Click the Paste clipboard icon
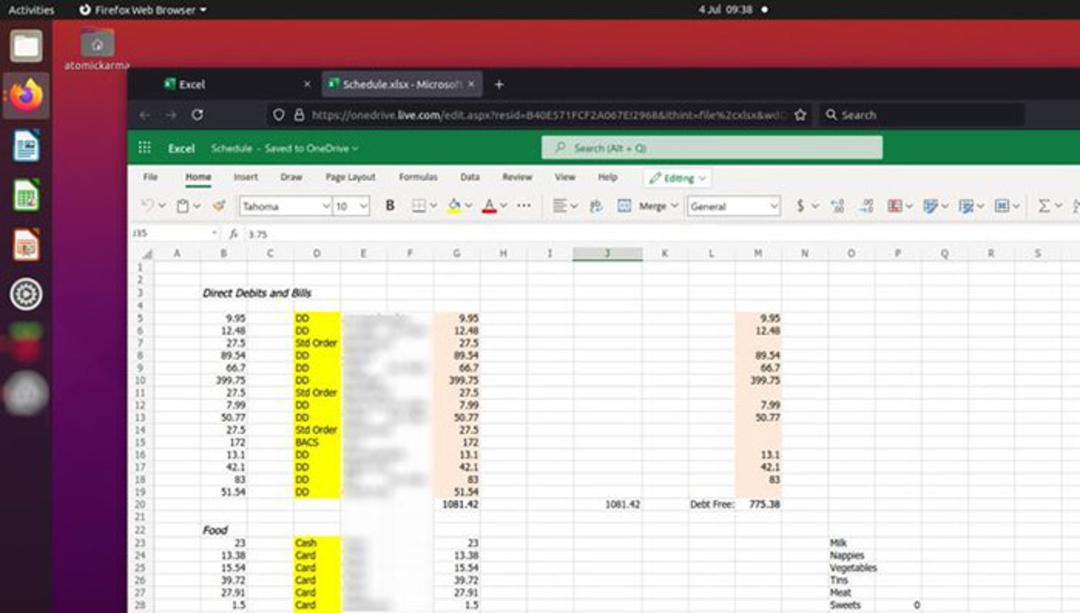The height and width of the screenshot is (613, 1080). (183, 205)
